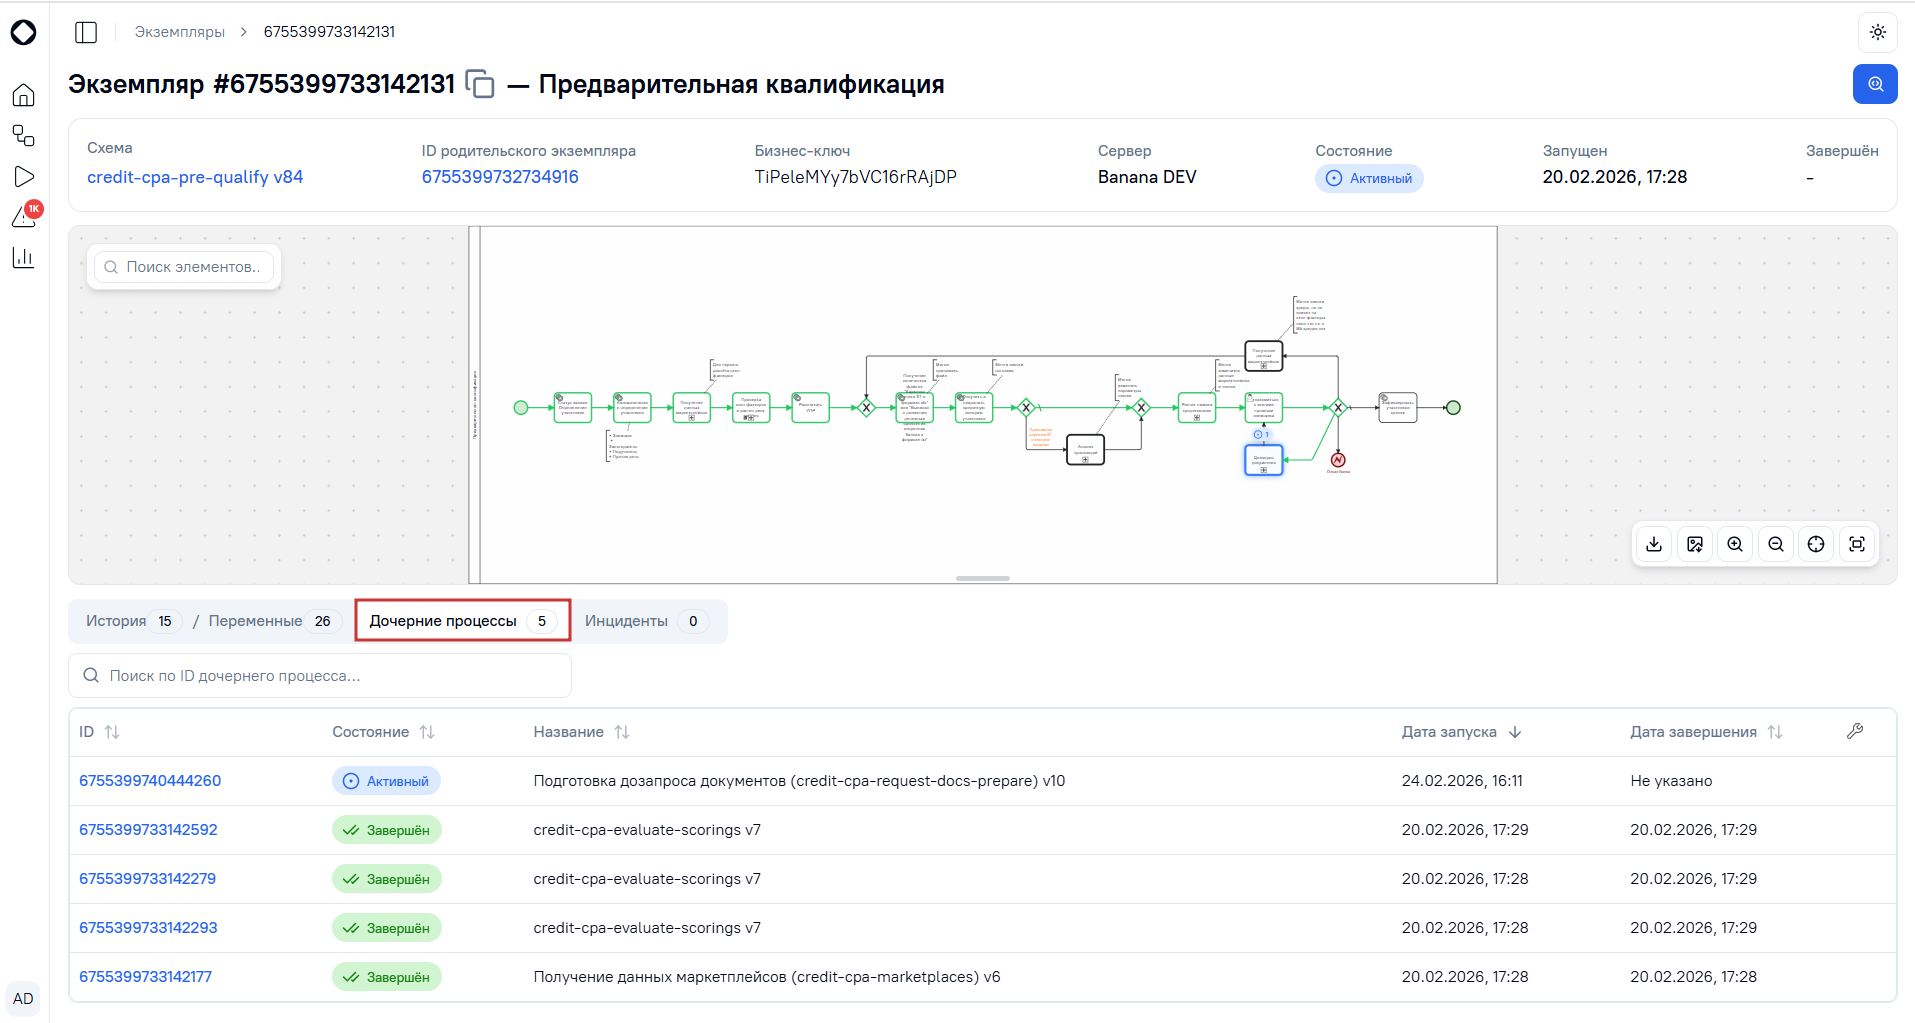Open schema credit-cpa-pre-qualify v84 link
The image size is (1915, 1023).
pyautogui.click(x=195, y=177)
